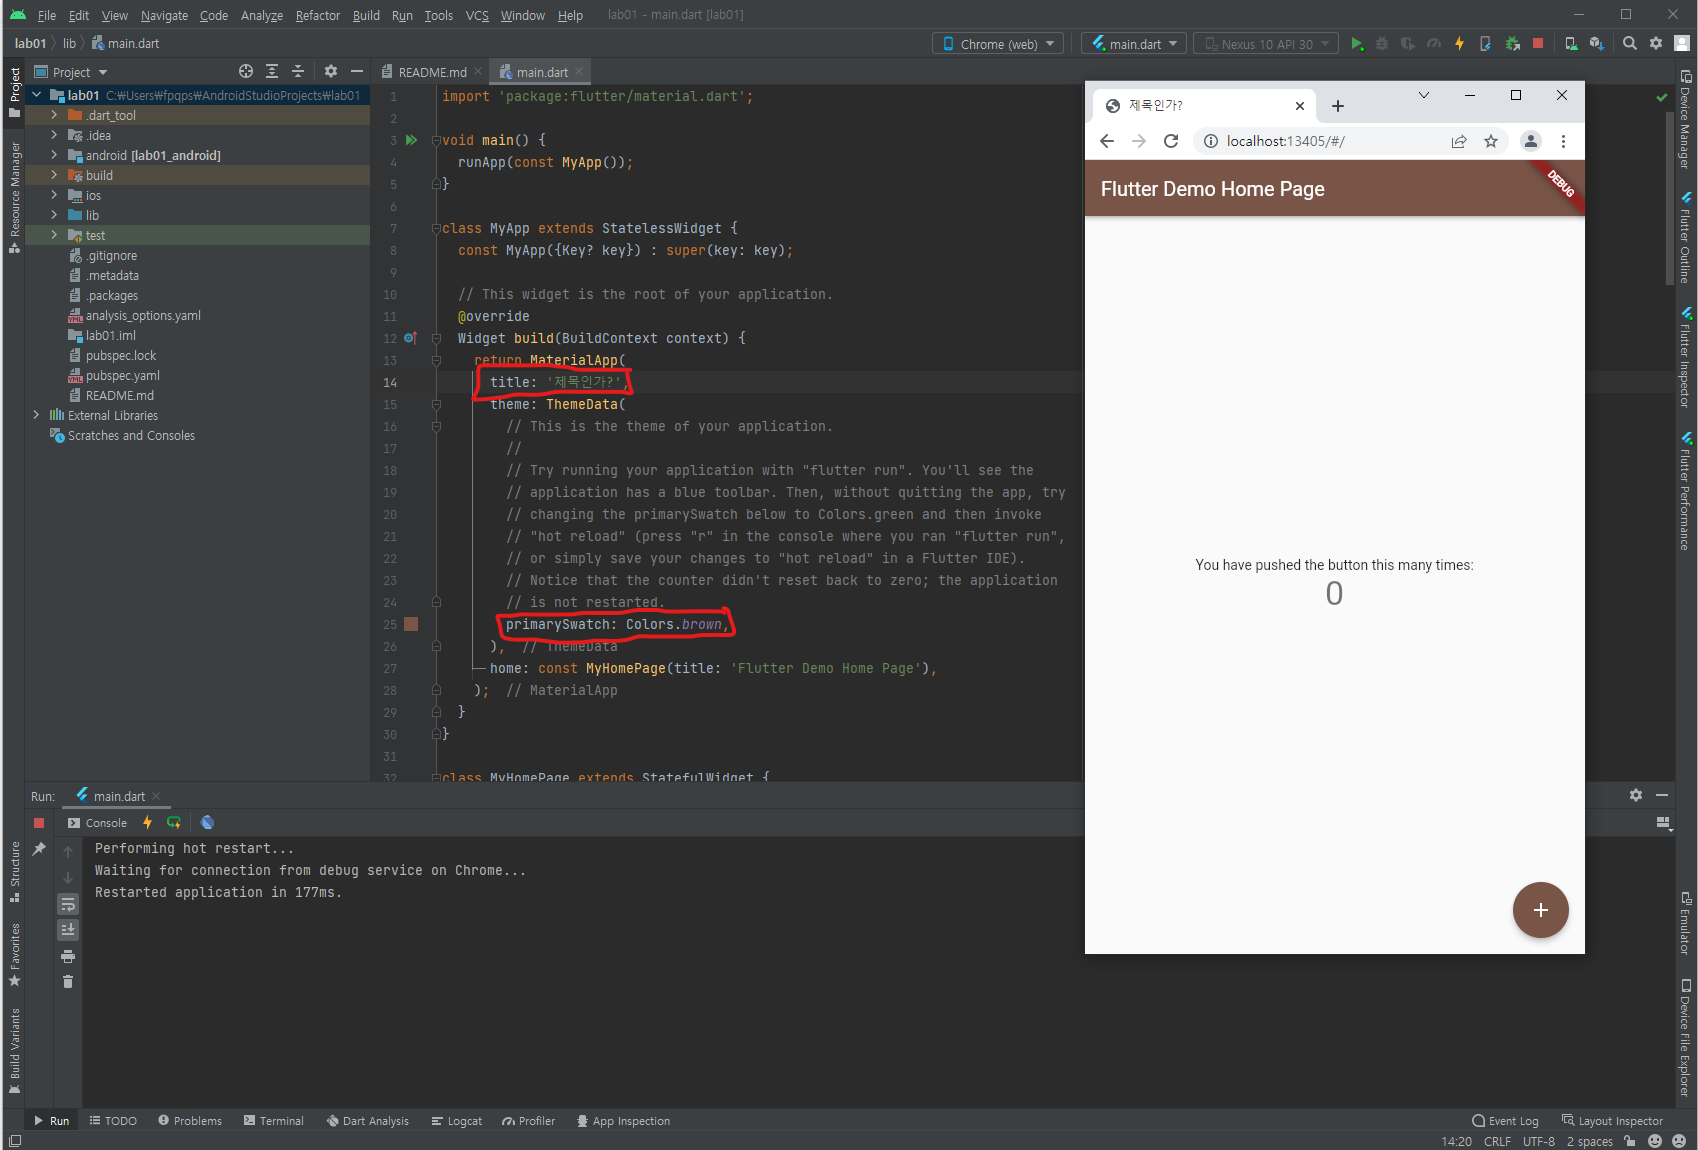Open SDK Manager icon in top toolbar
1698x1150 pixels.
click(1596, 44)
